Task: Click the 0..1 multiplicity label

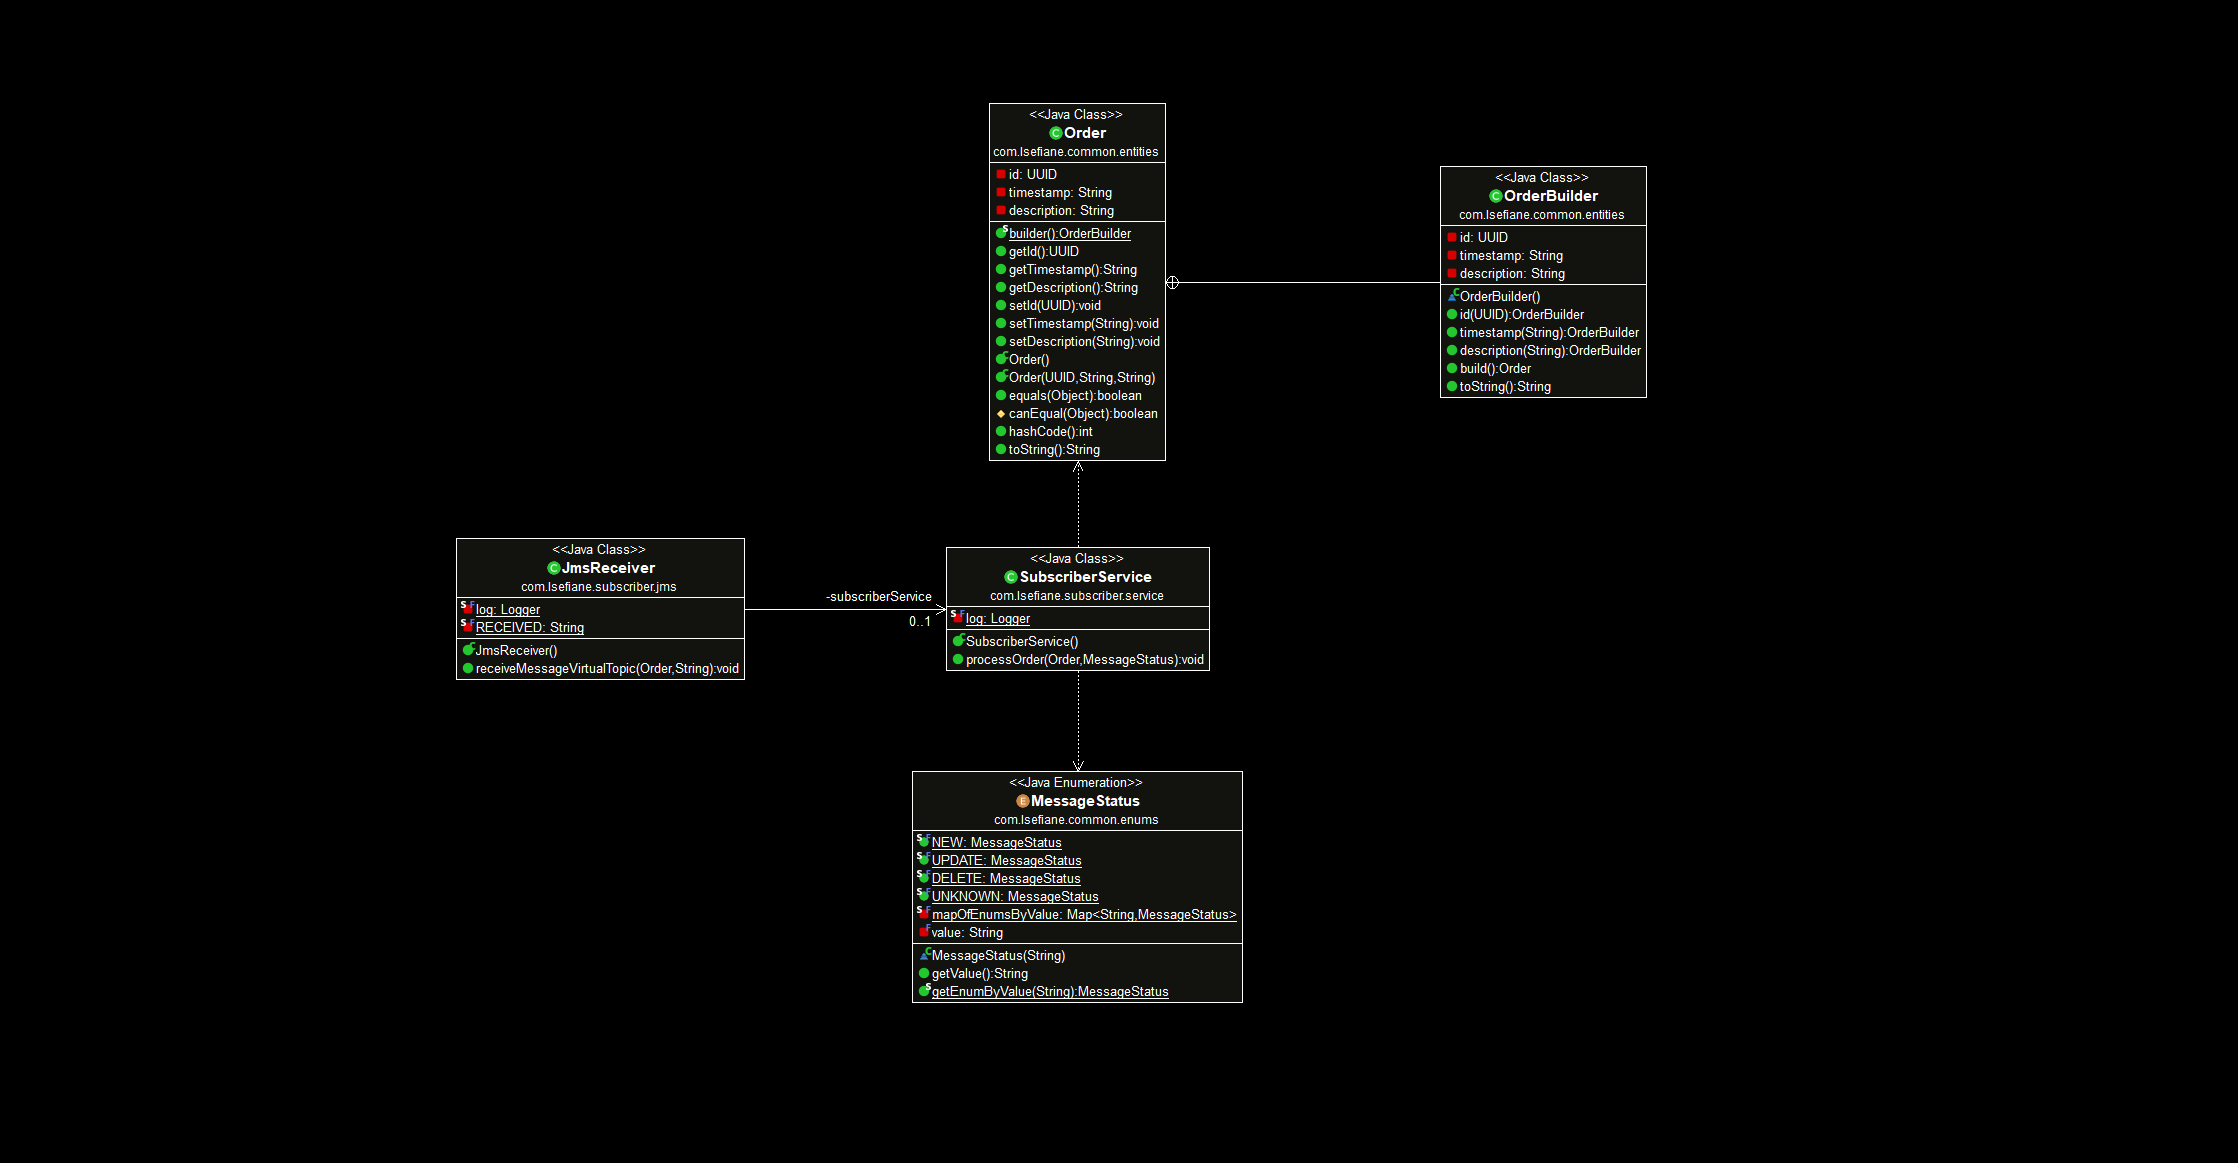Action: click(919, 622)
